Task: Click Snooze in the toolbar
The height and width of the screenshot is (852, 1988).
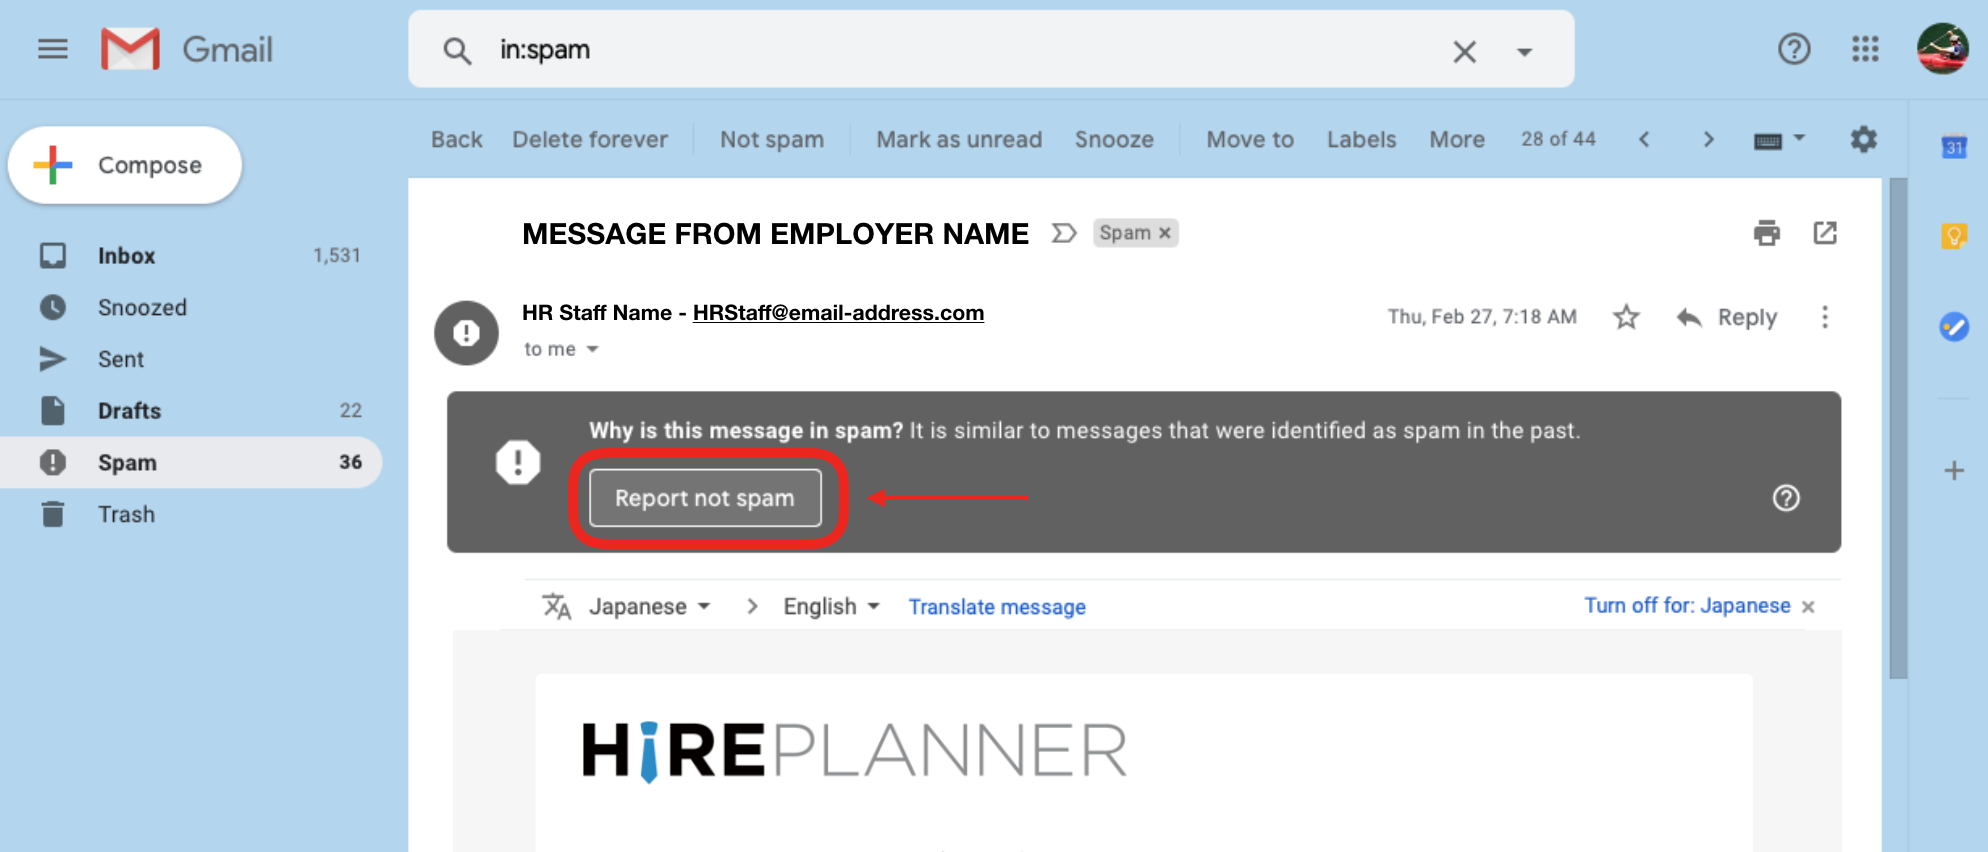Action: pos(1114,139)
